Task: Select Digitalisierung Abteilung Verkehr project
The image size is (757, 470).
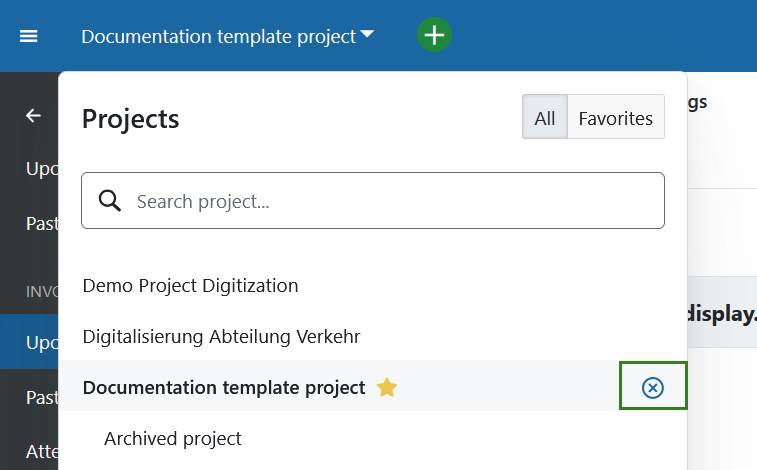Action: (x=221, y=337)
